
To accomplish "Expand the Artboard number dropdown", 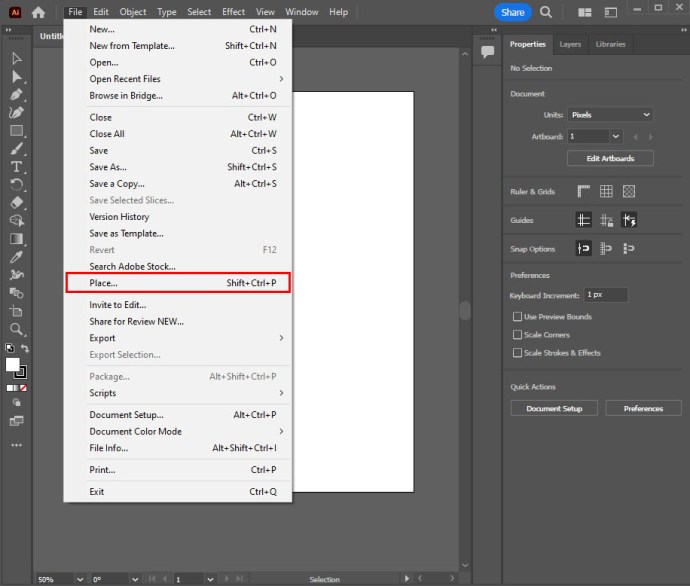I will click(615, 136).
